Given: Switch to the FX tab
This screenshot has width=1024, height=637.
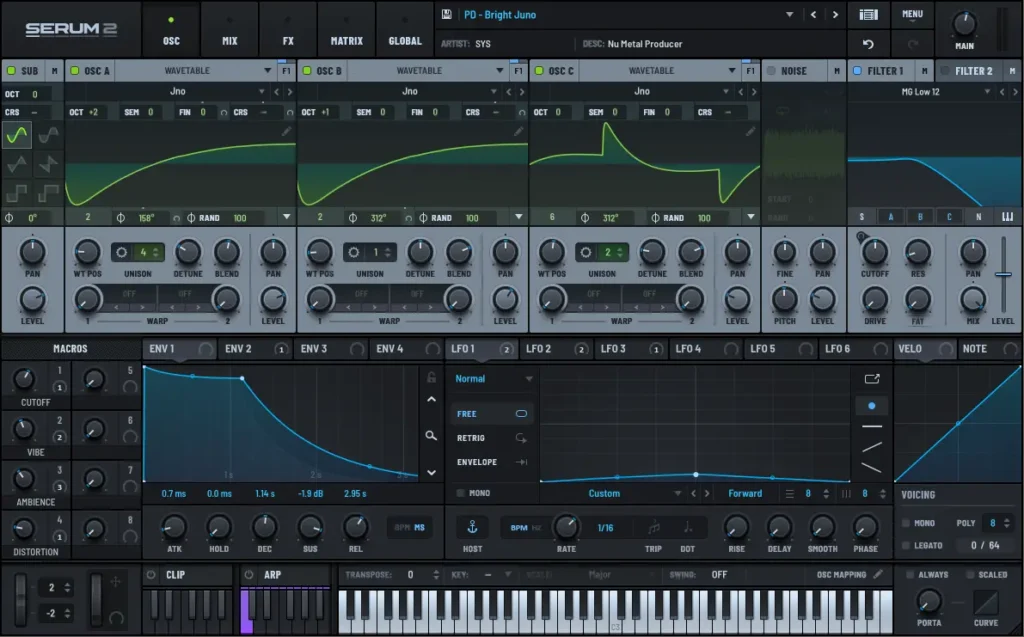Looking at the screenshot, I should tap(288, 30).
